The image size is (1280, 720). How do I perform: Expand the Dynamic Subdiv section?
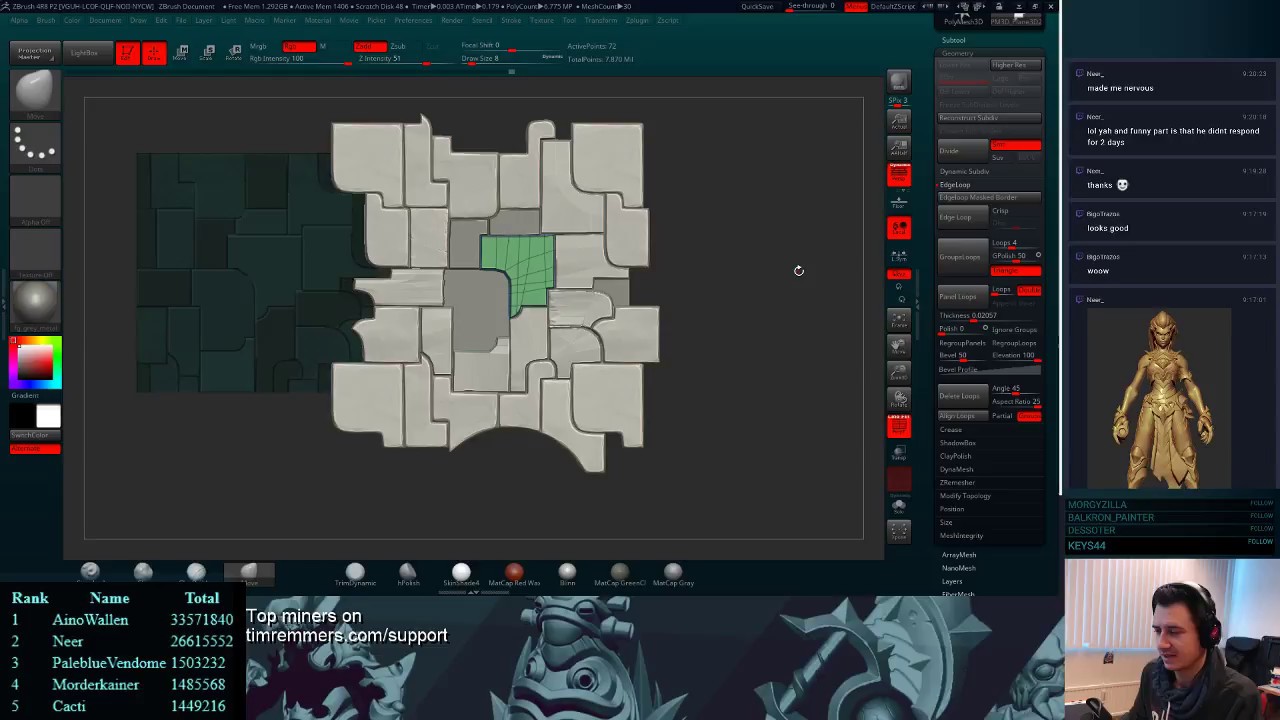(x=964, y=171)
